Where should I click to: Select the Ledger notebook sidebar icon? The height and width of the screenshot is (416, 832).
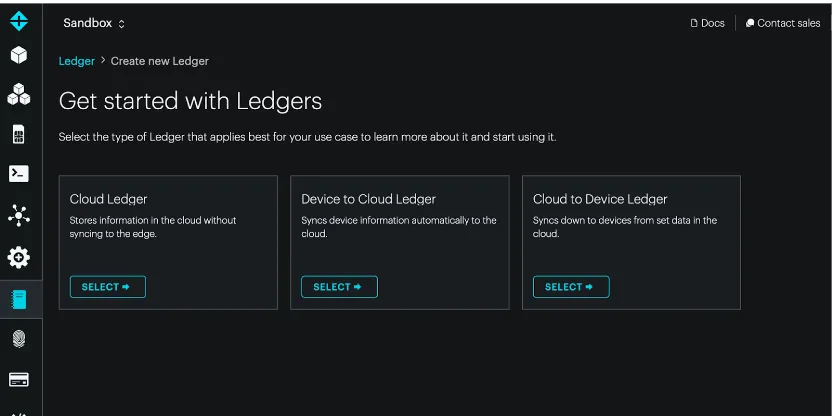point(19,300)
